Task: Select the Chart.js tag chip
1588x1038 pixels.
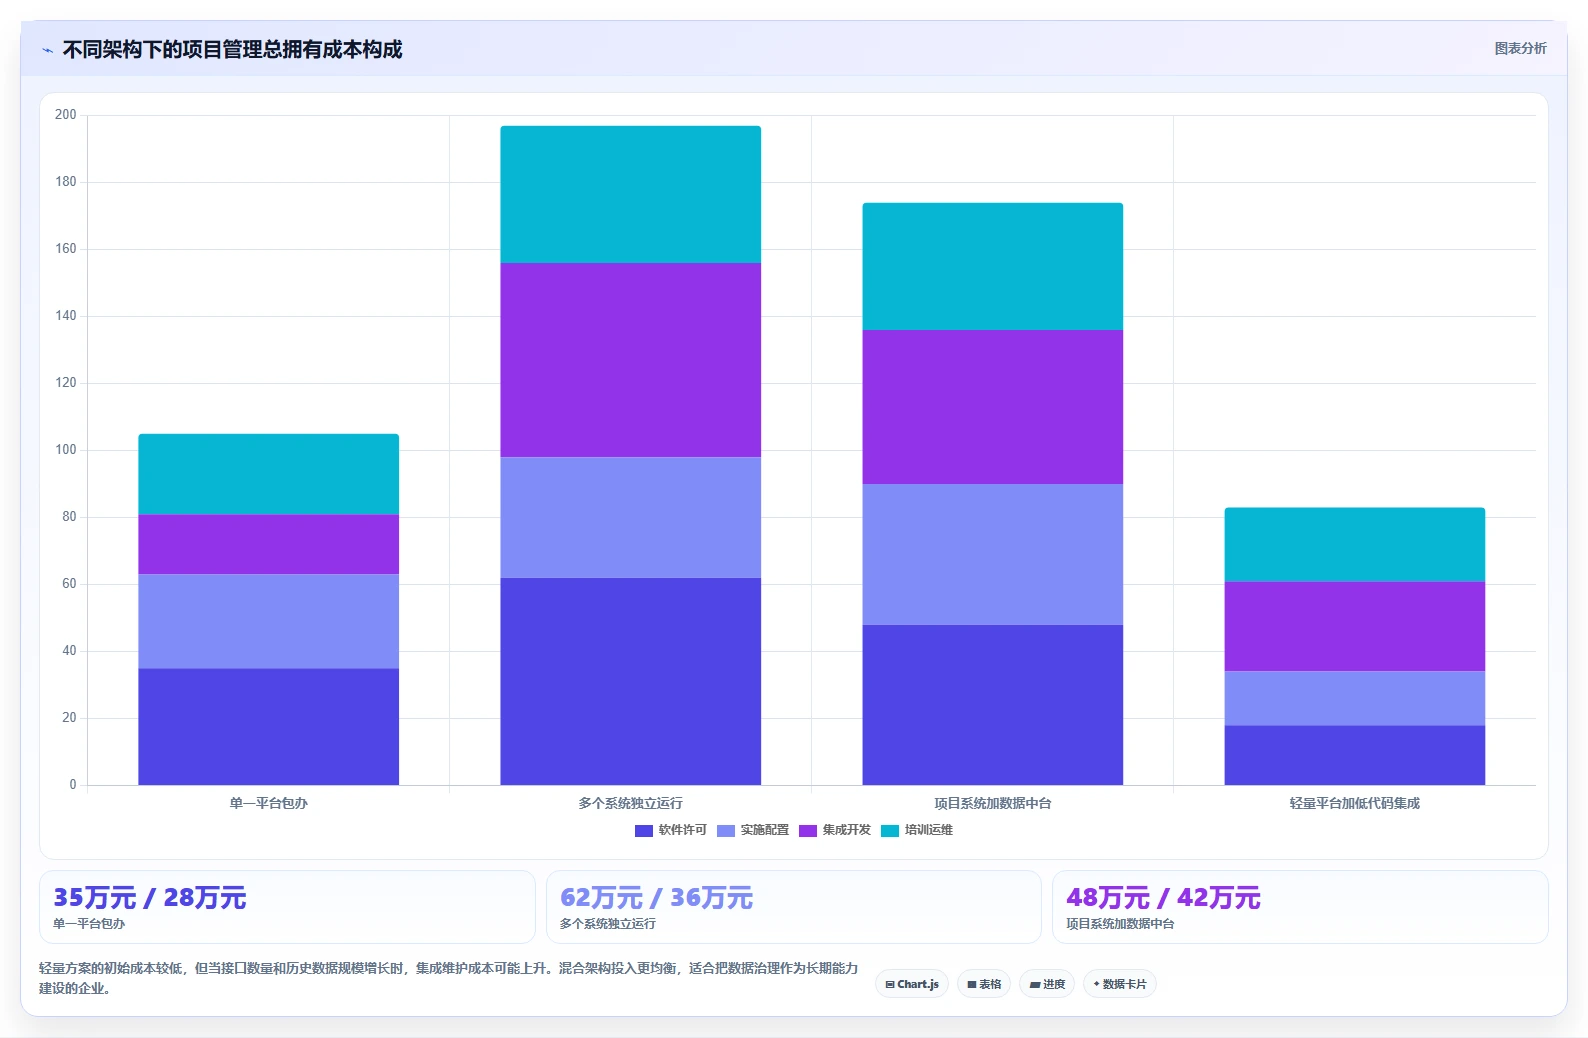Action: coord(912,984)
